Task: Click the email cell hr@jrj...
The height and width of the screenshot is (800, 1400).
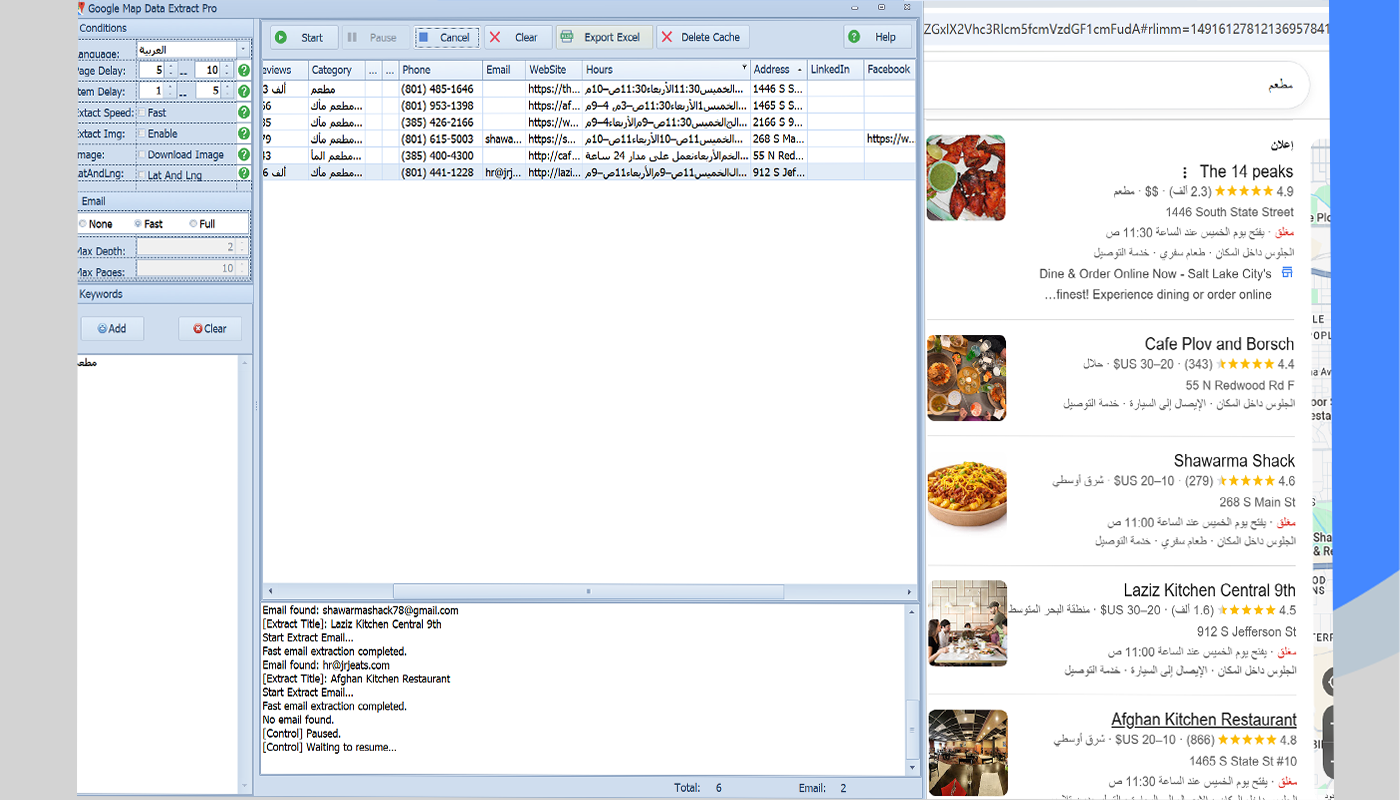Action: (504, 172)
